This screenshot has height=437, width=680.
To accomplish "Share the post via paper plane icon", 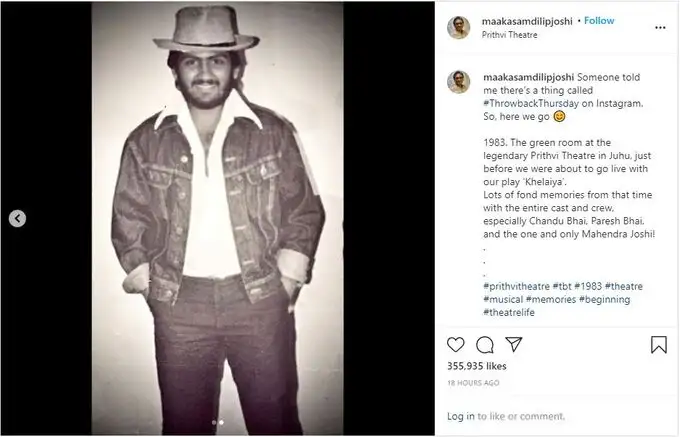I will [x=513, y=344].
